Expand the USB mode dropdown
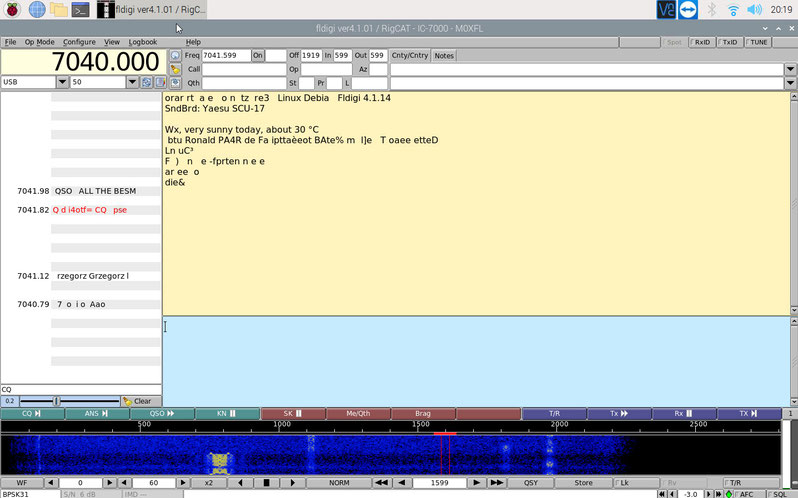This screenshot has height=498, width=798. (62, 82)
